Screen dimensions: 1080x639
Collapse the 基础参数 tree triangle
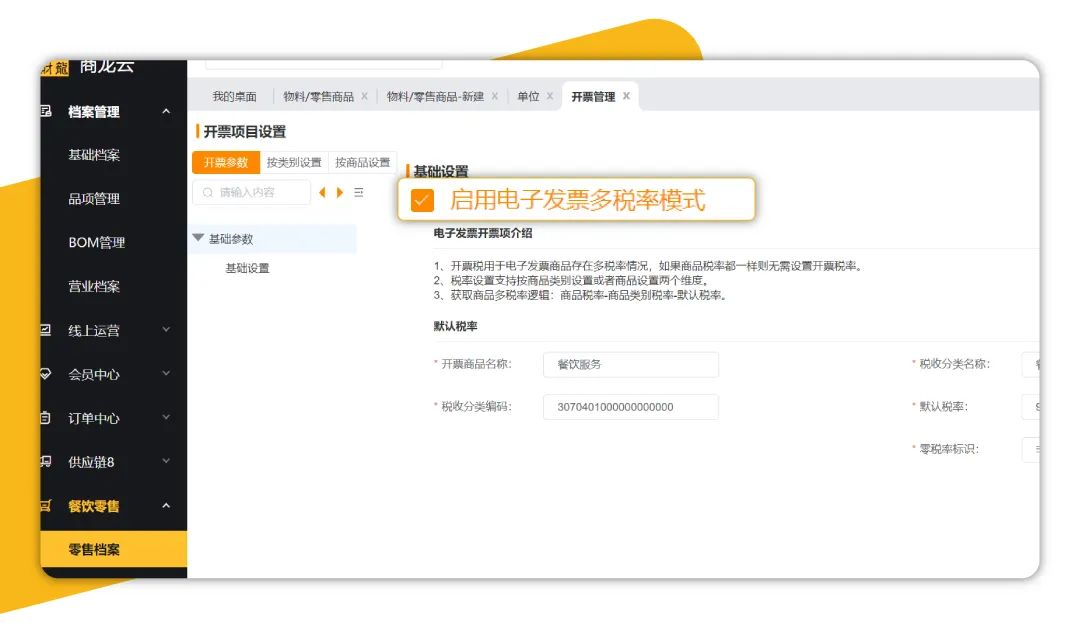coord(198,238)
